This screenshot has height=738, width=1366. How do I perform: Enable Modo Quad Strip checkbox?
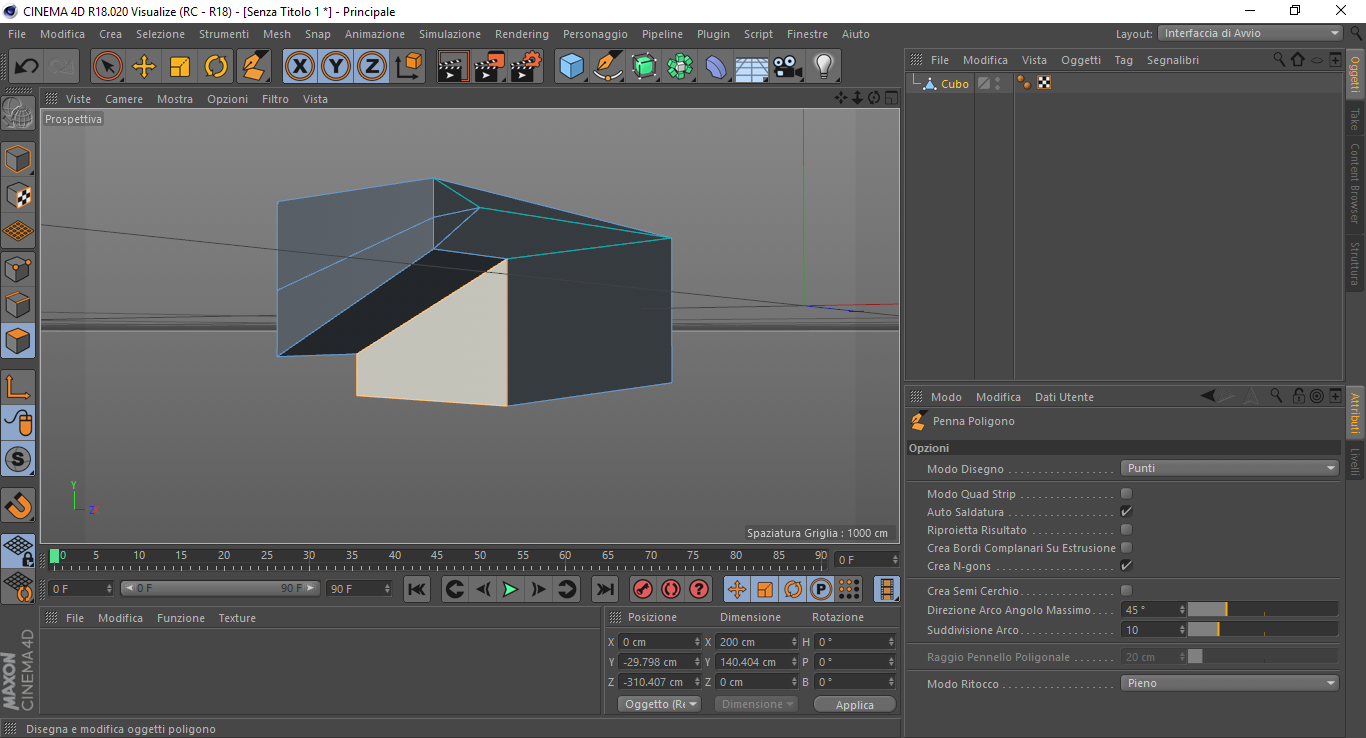coord(1127,494)
